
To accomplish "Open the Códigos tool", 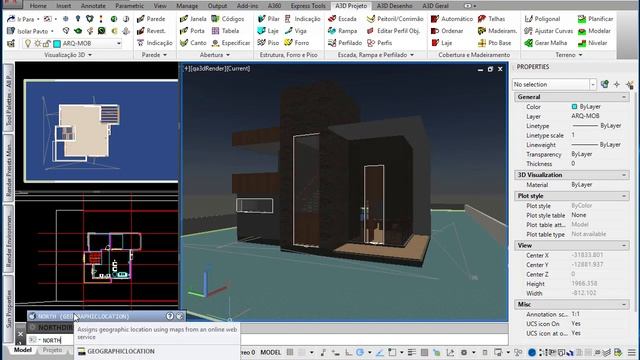I will (x=228, y=19).
